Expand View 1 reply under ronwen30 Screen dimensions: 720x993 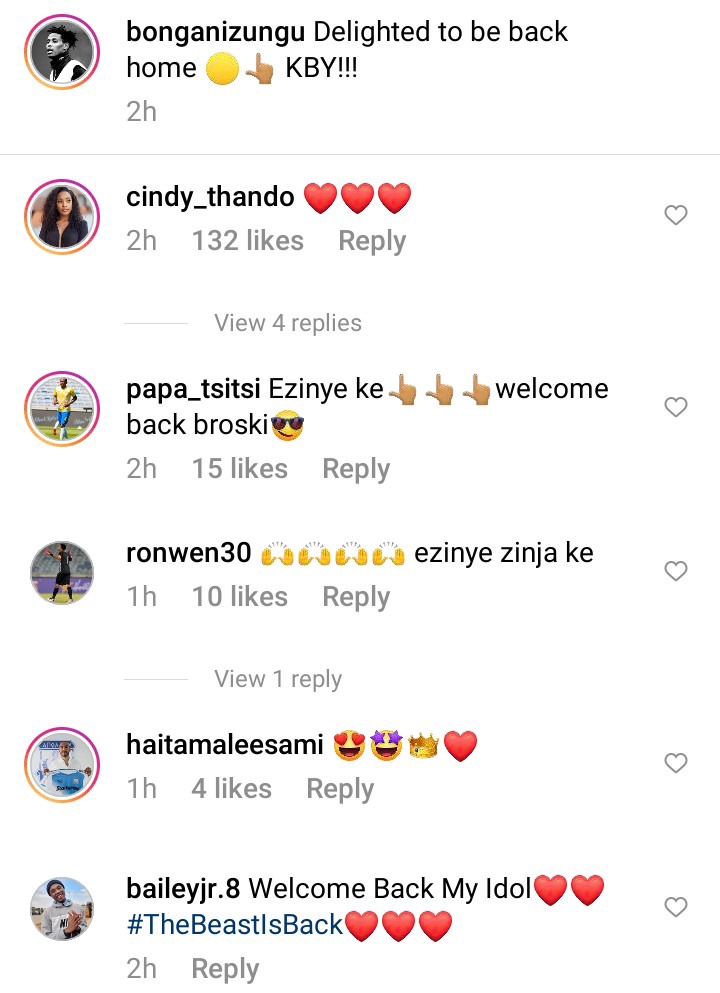[278, 679]
